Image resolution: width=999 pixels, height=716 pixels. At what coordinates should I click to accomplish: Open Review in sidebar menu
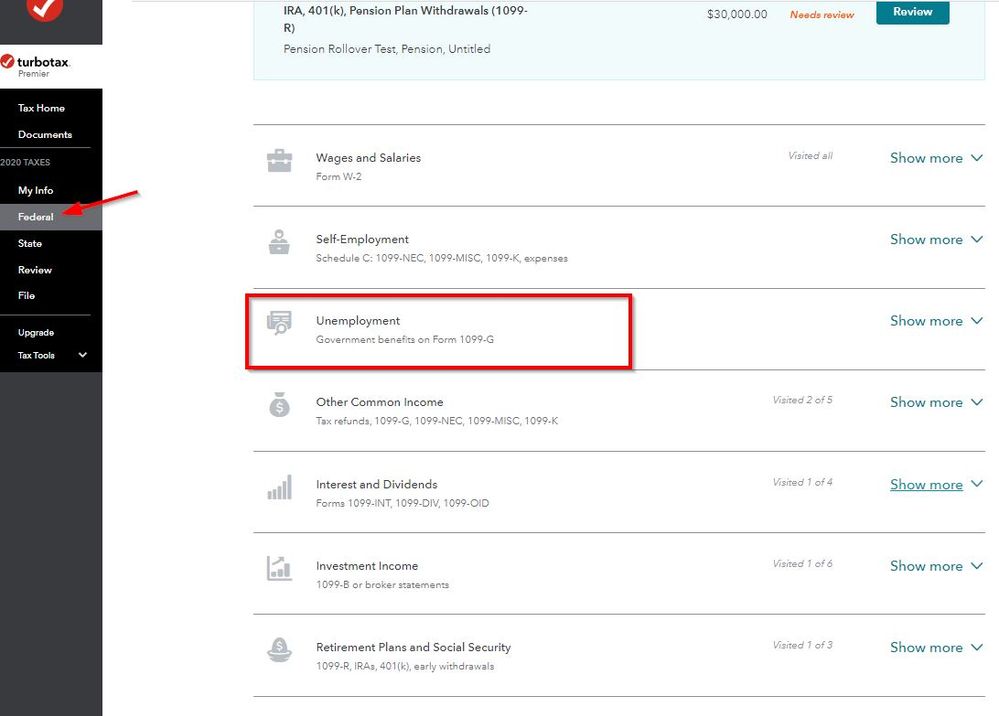pyautogui.click(x=35, y=270)
